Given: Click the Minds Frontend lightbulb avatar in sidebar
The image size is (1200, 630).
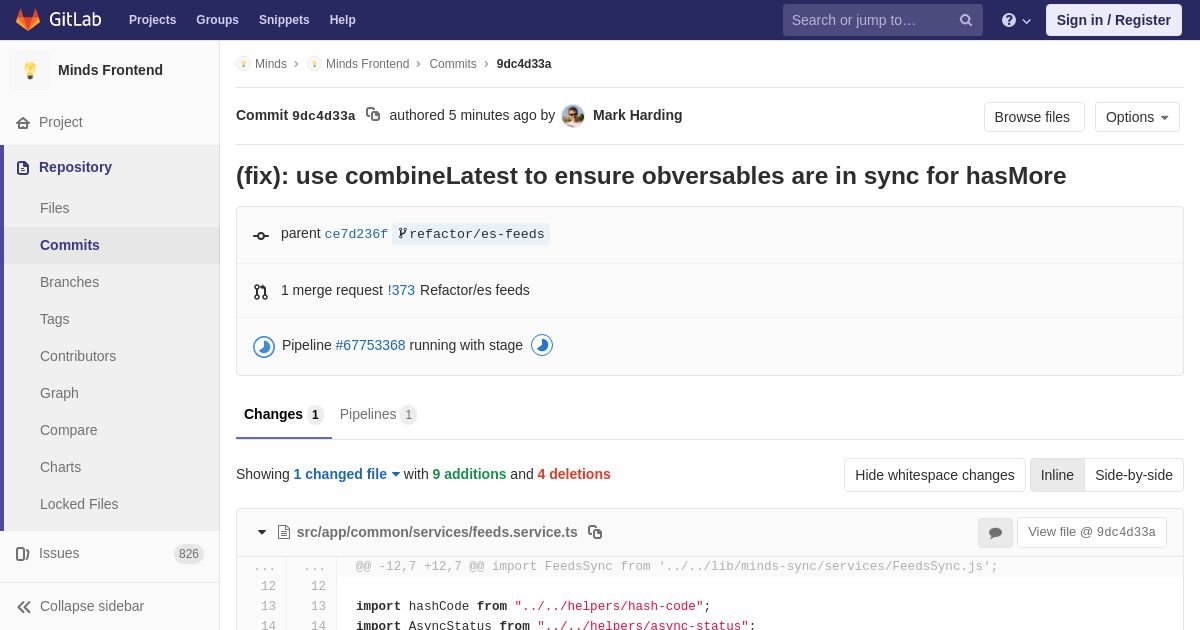Looking at the screenshot, I should [30, 70].
